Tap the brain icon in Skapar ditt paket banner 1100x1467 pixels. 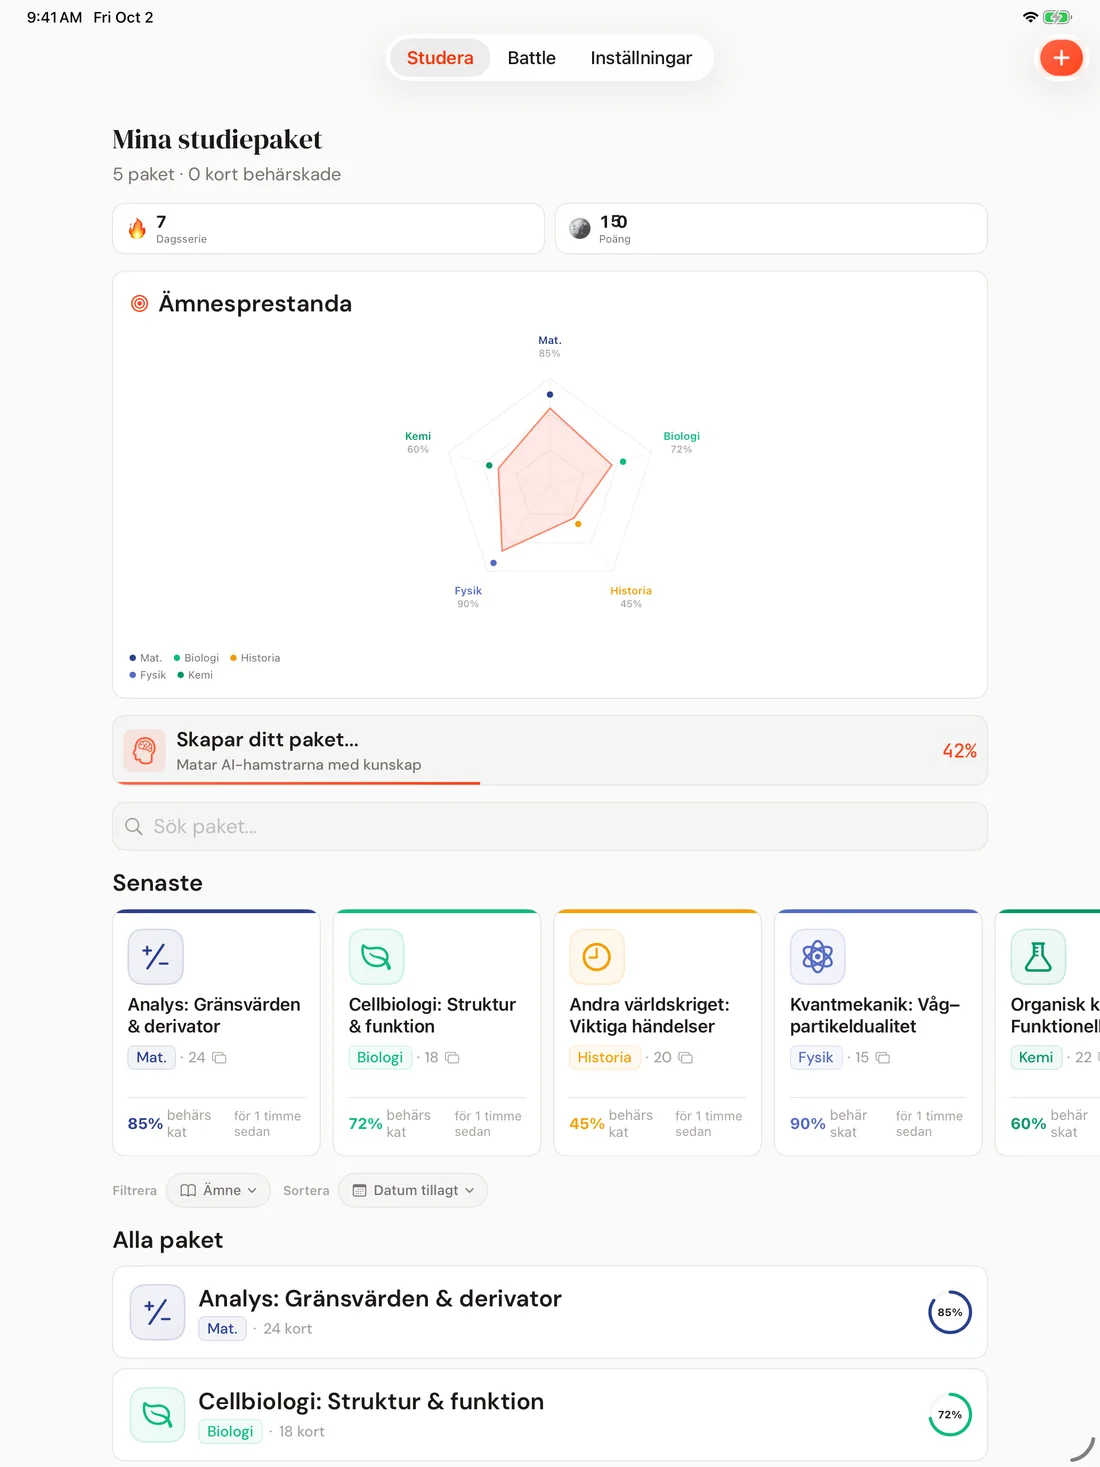coord(145,750)
